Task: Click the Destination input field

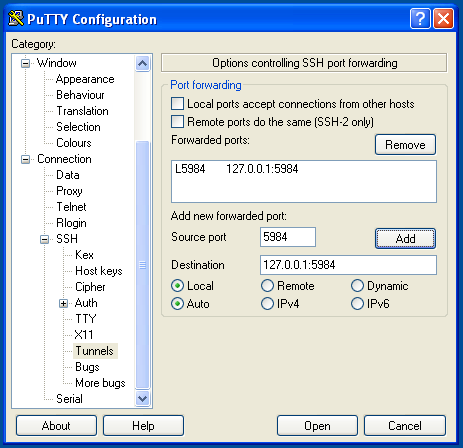Action: tap(348, 265)
